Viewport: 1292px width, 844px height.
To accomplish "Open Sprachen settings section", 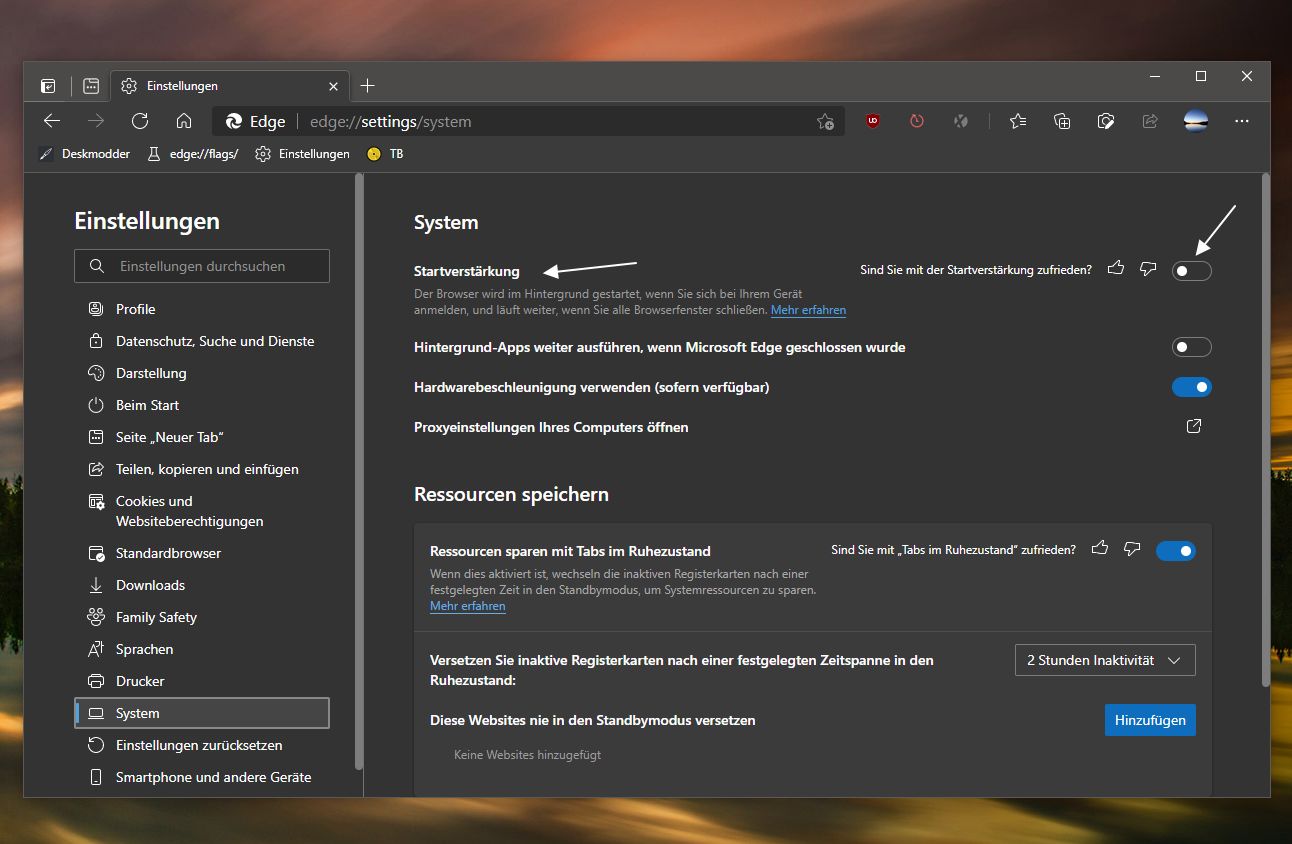I will (x=202, y=649).
